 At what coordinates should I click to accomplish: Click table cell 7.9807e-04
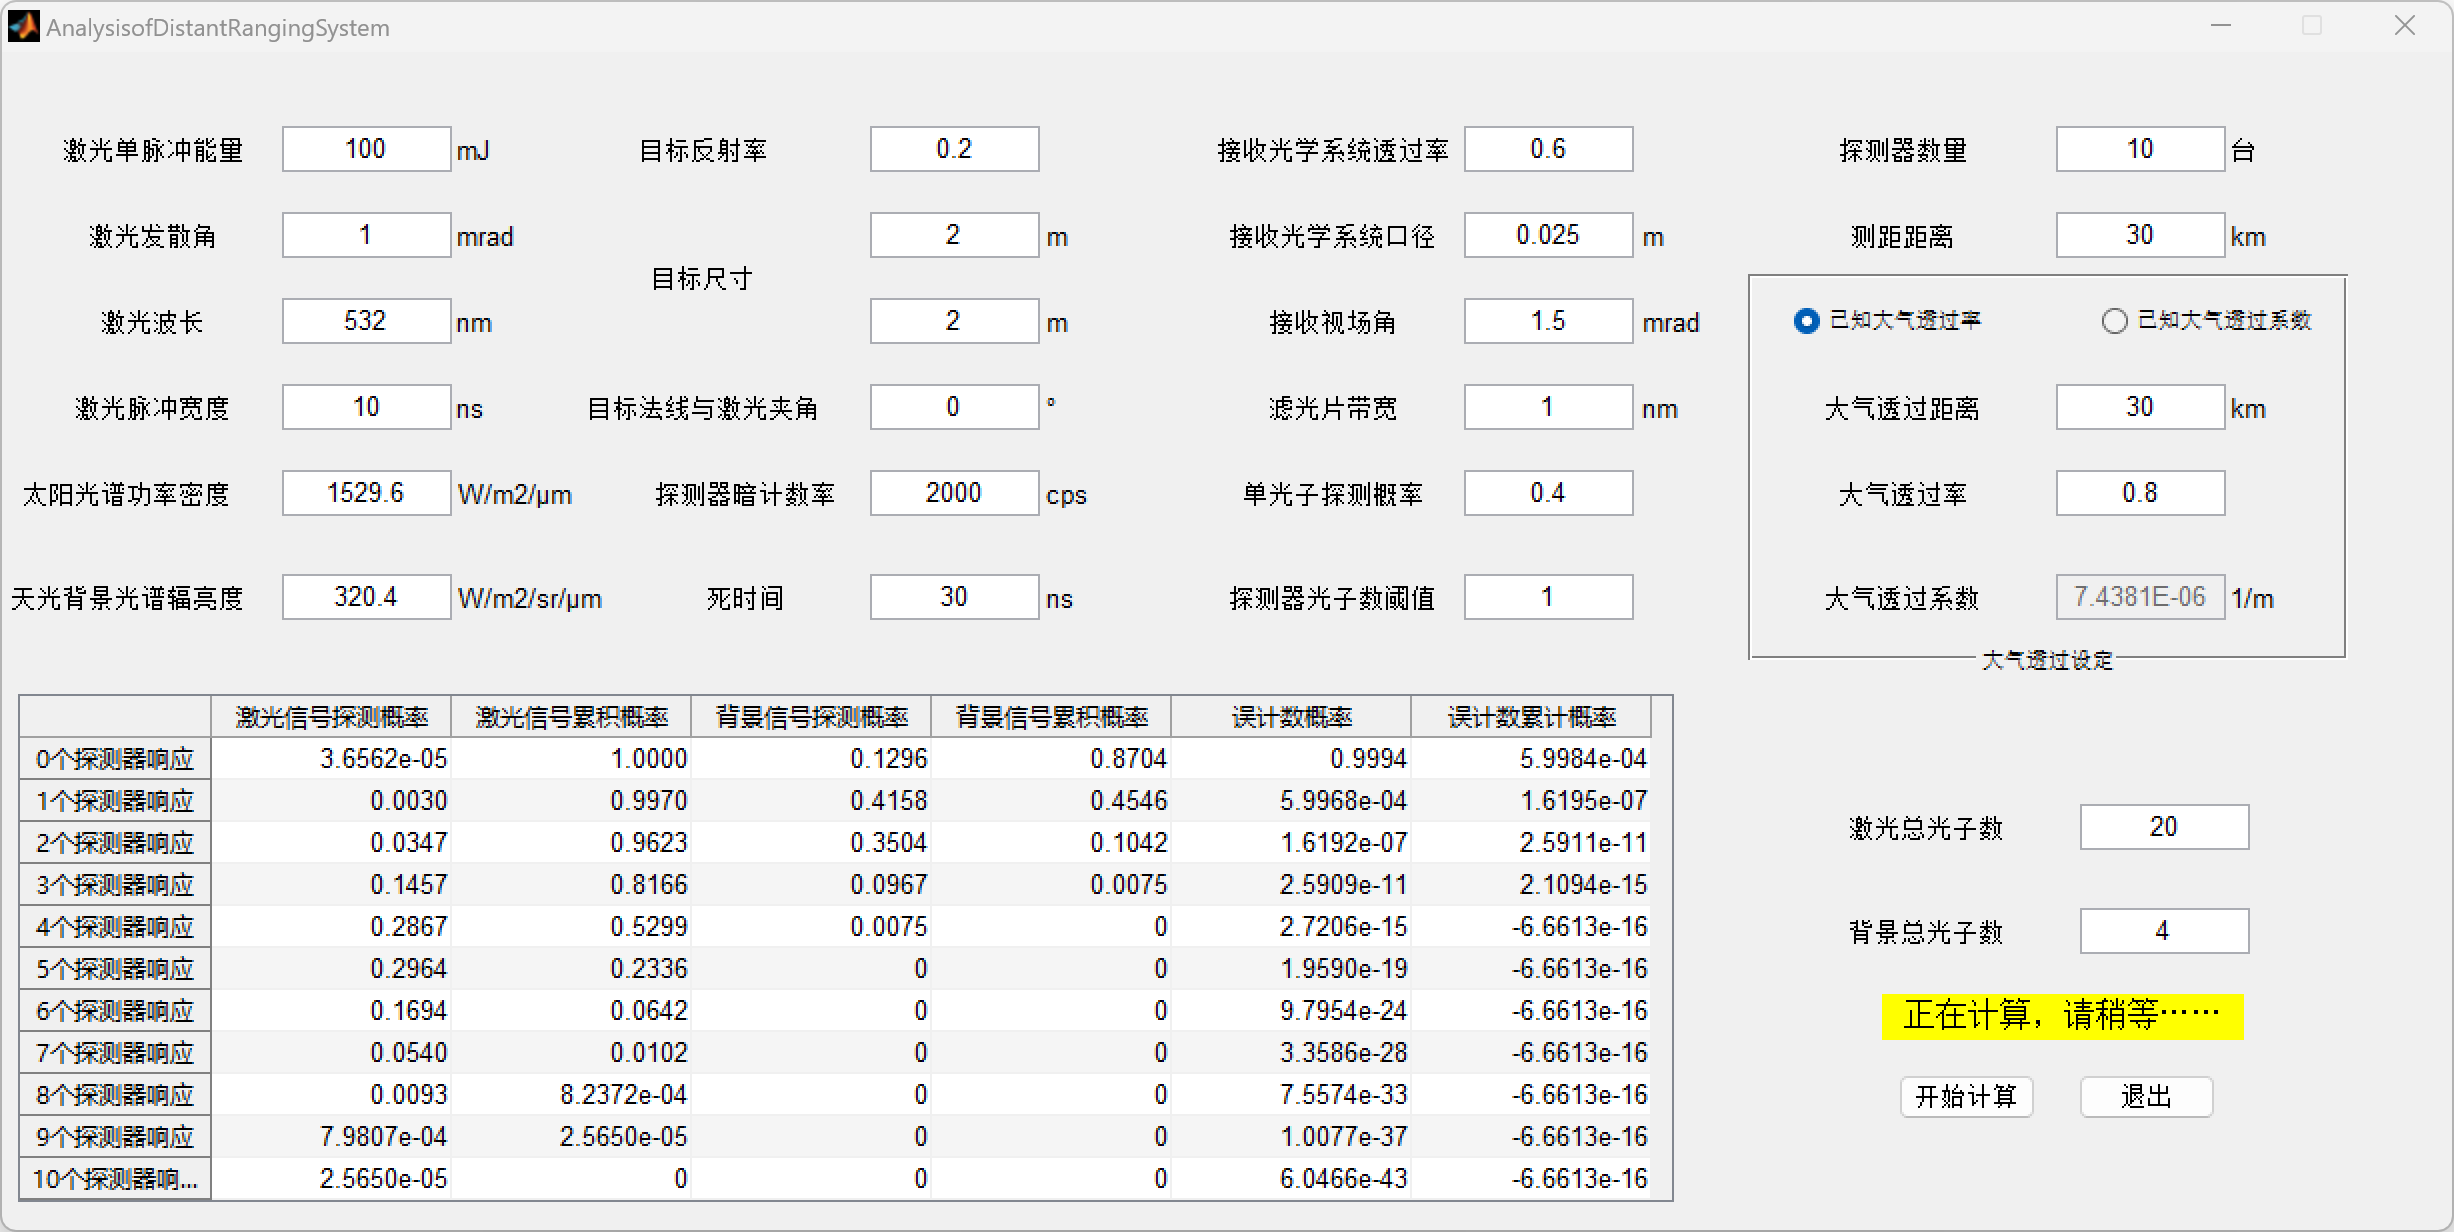tap(331, 1137)
